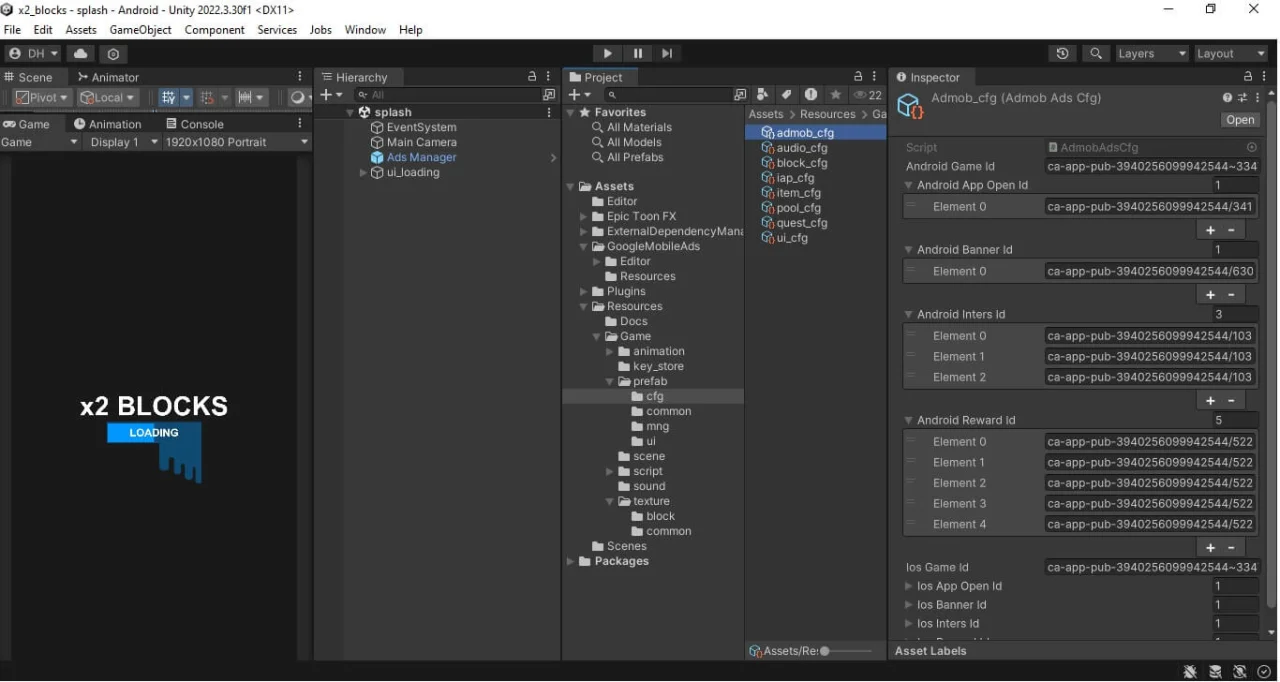Click Project search by import log icon

pyautogui.click(x=811, y=95)
